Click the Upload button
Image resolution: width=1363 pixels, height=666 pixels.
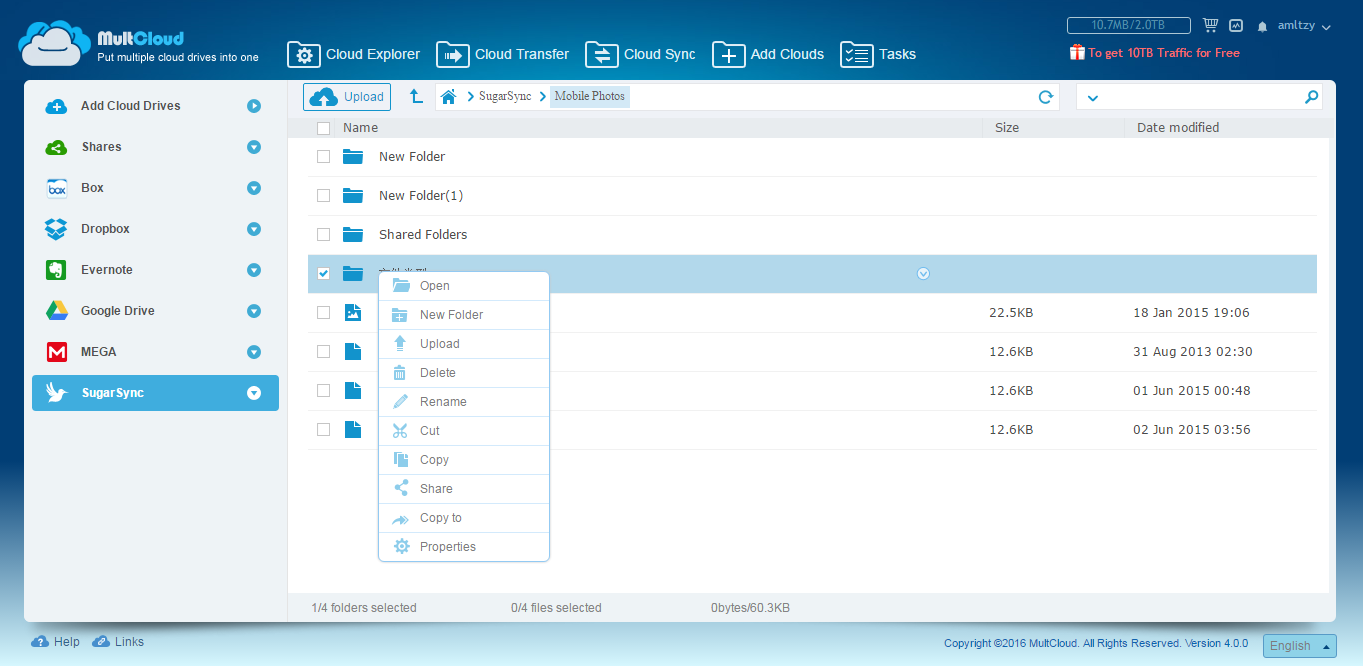point(348,97)
